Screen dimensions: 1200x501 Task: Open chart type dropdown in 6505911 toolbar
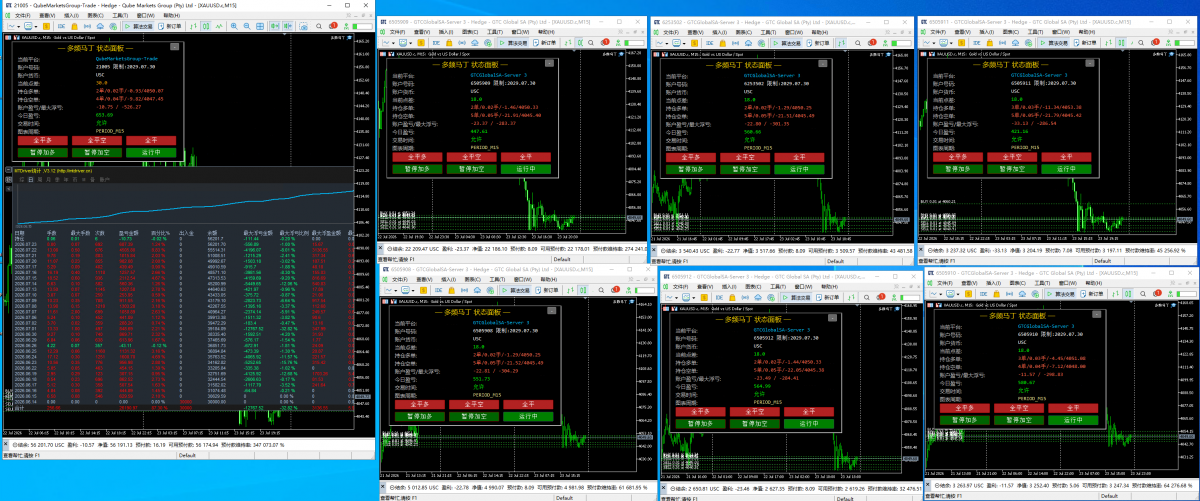[929, 42]
